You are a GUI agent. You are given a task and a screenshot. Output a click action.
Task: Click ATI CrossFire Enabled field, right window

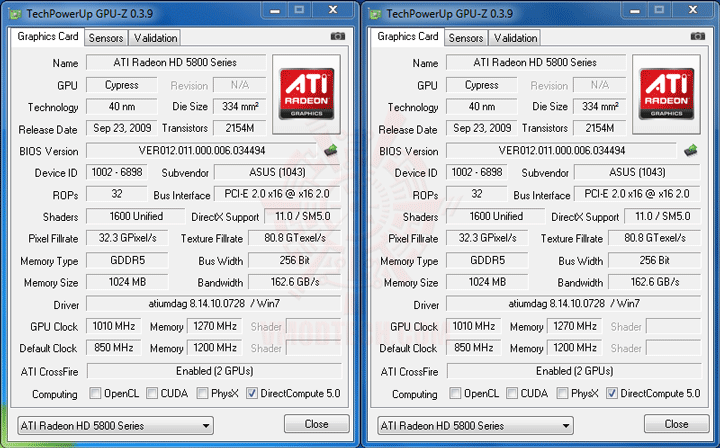point(574,371)
